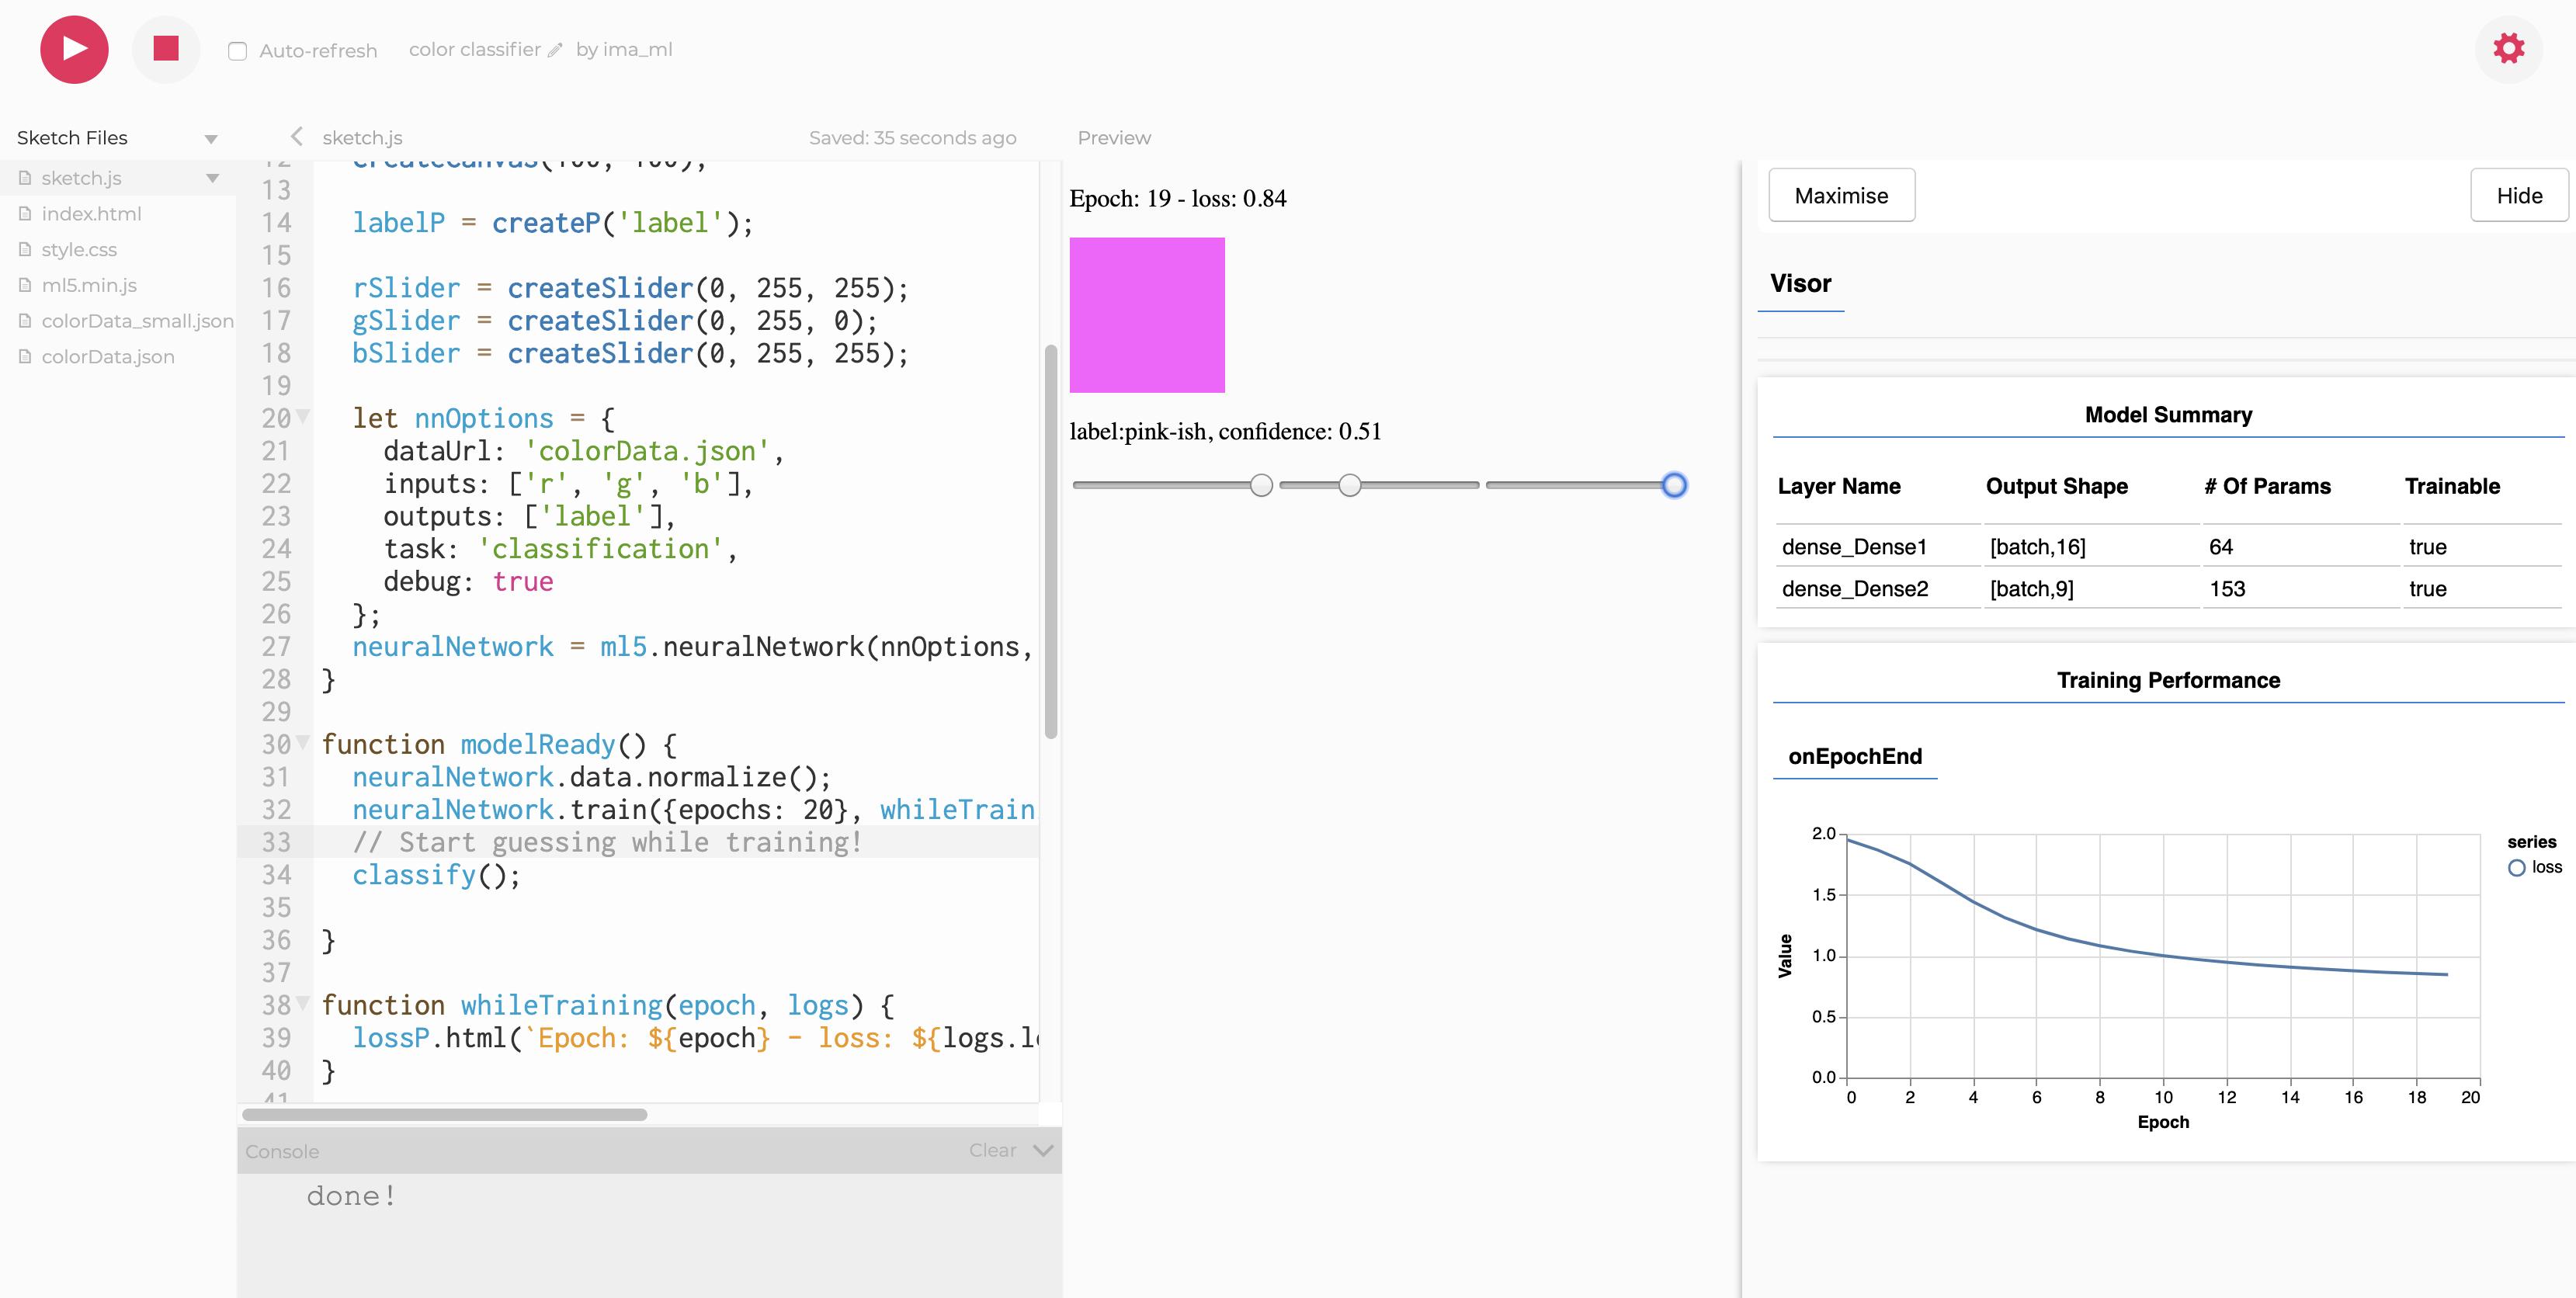The height and width of the screenshot is (1298, 2576).
Task: Open the sketch.js file options arrow
Action: [x=212, y=178]
